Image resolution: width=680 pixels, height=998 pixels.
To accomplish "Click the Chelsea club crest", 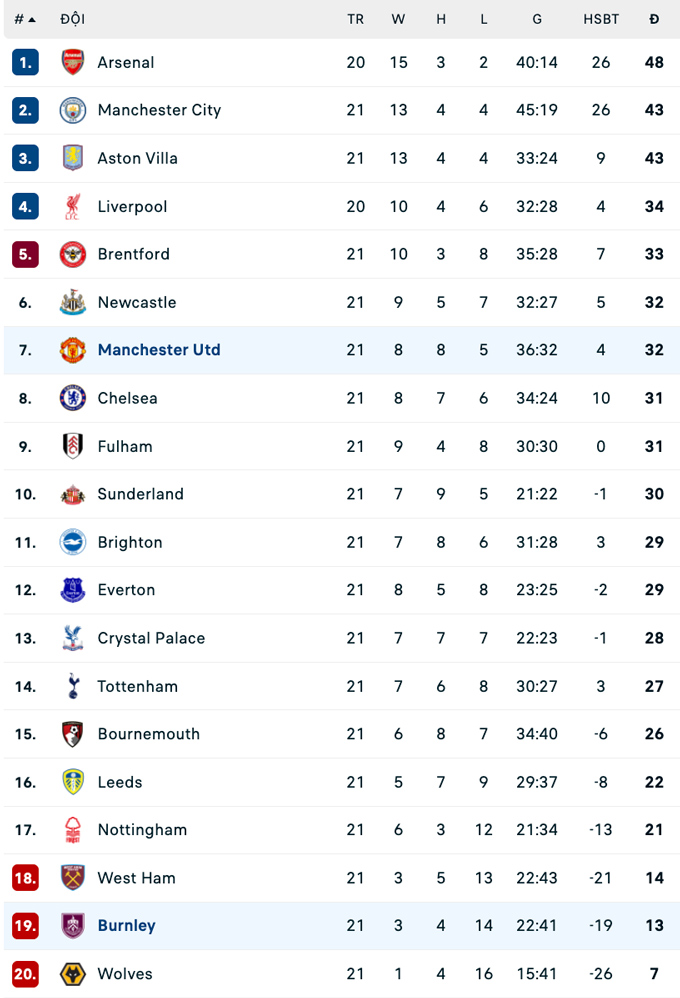I will click(x=73, y=398).
